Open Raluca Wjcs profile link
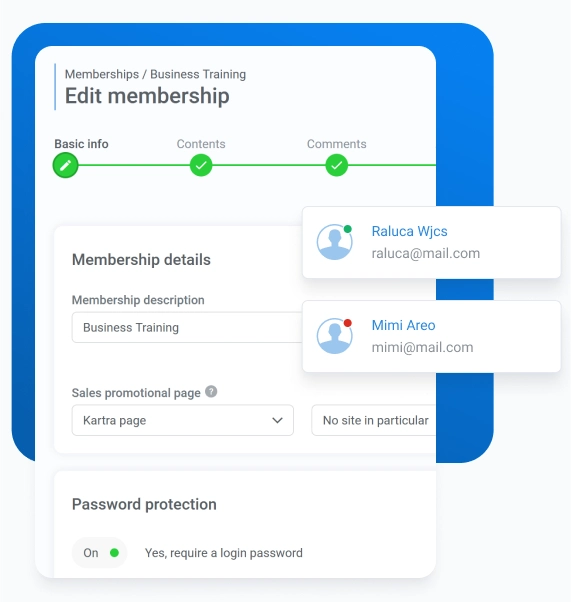 (x=409, y=231)
